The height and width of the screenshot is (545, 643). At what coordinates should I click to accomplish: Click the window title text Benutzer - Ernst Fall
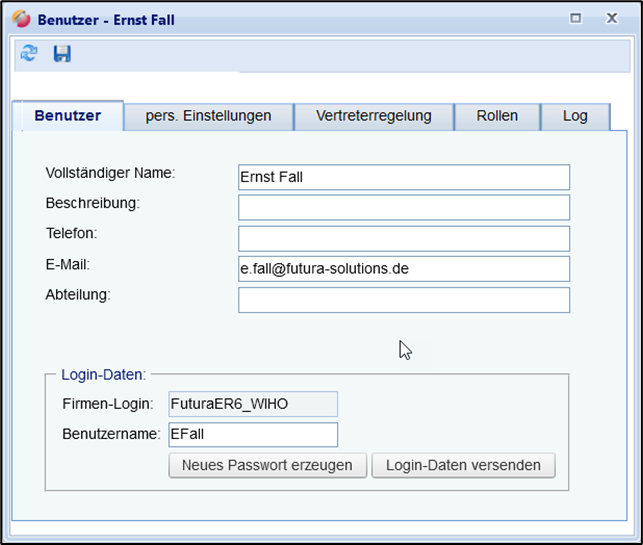106,19
